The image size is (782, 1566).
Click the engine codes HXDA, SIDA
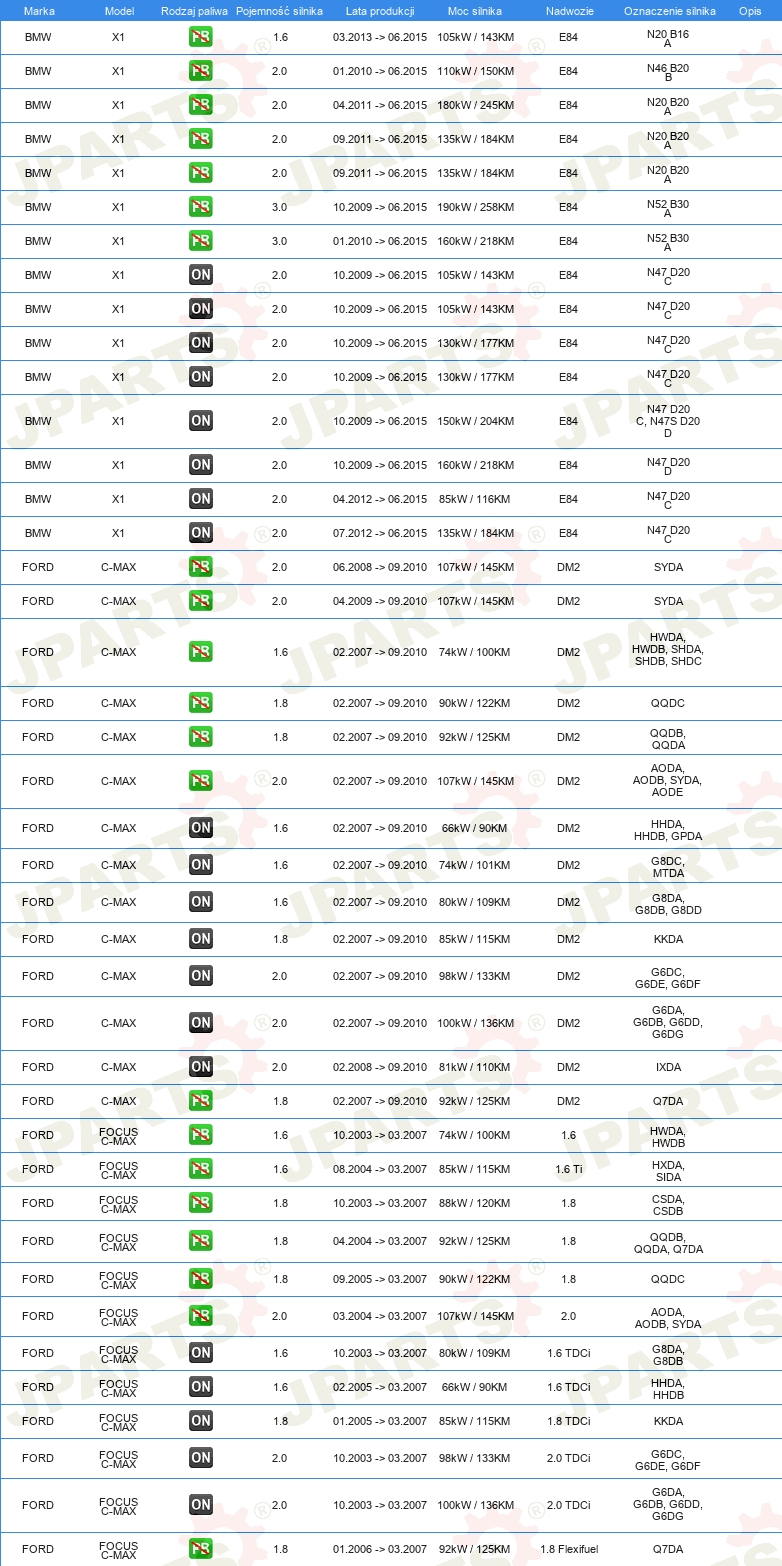tap(668, 1169)
